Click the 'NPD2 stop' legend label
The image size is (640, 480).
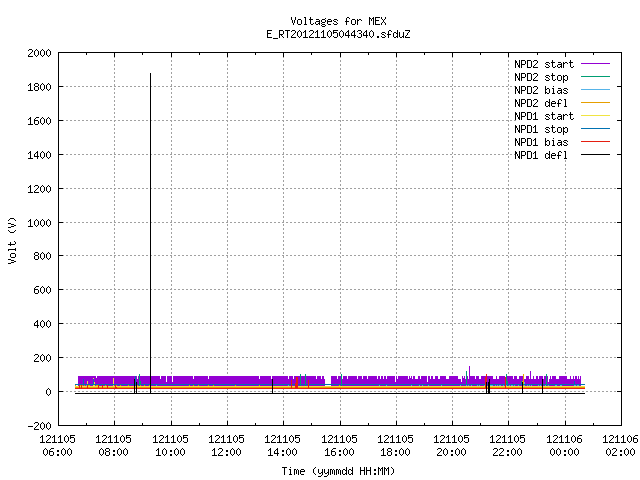541,77
